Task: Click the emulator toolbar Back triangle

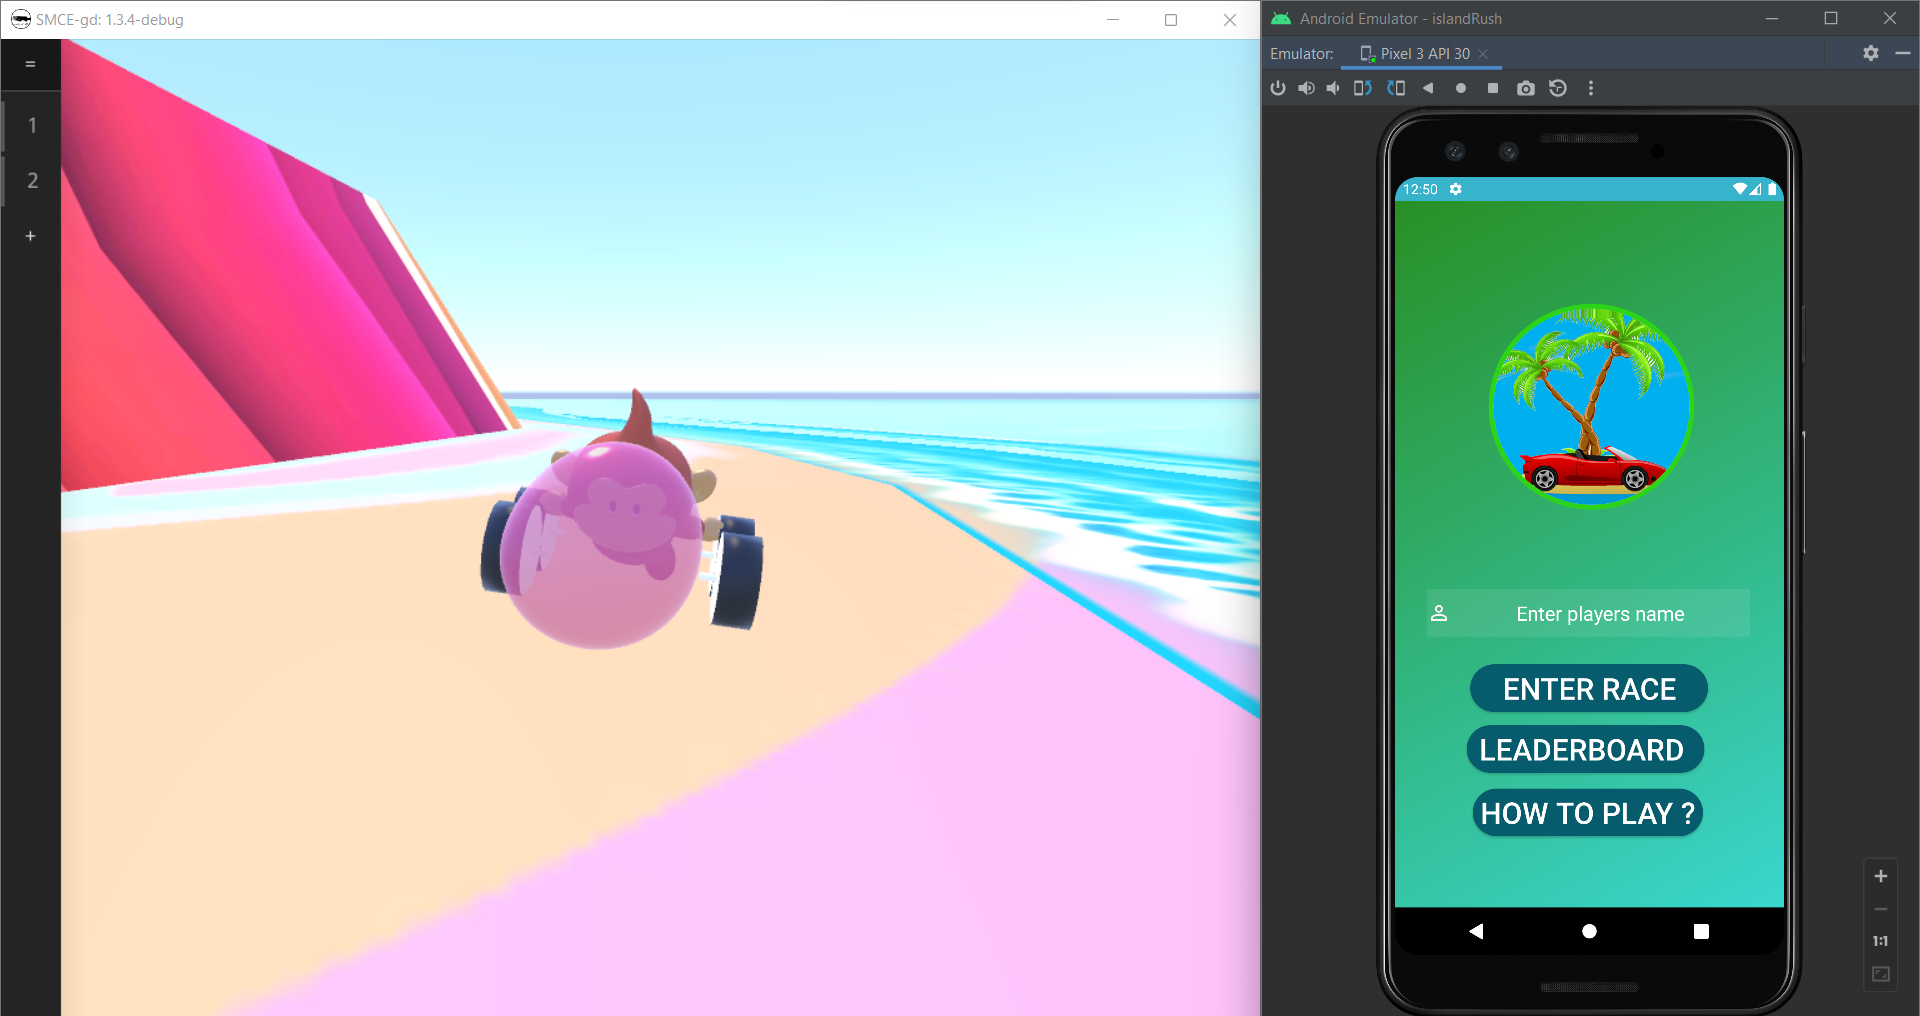Action: (1428, 88)
